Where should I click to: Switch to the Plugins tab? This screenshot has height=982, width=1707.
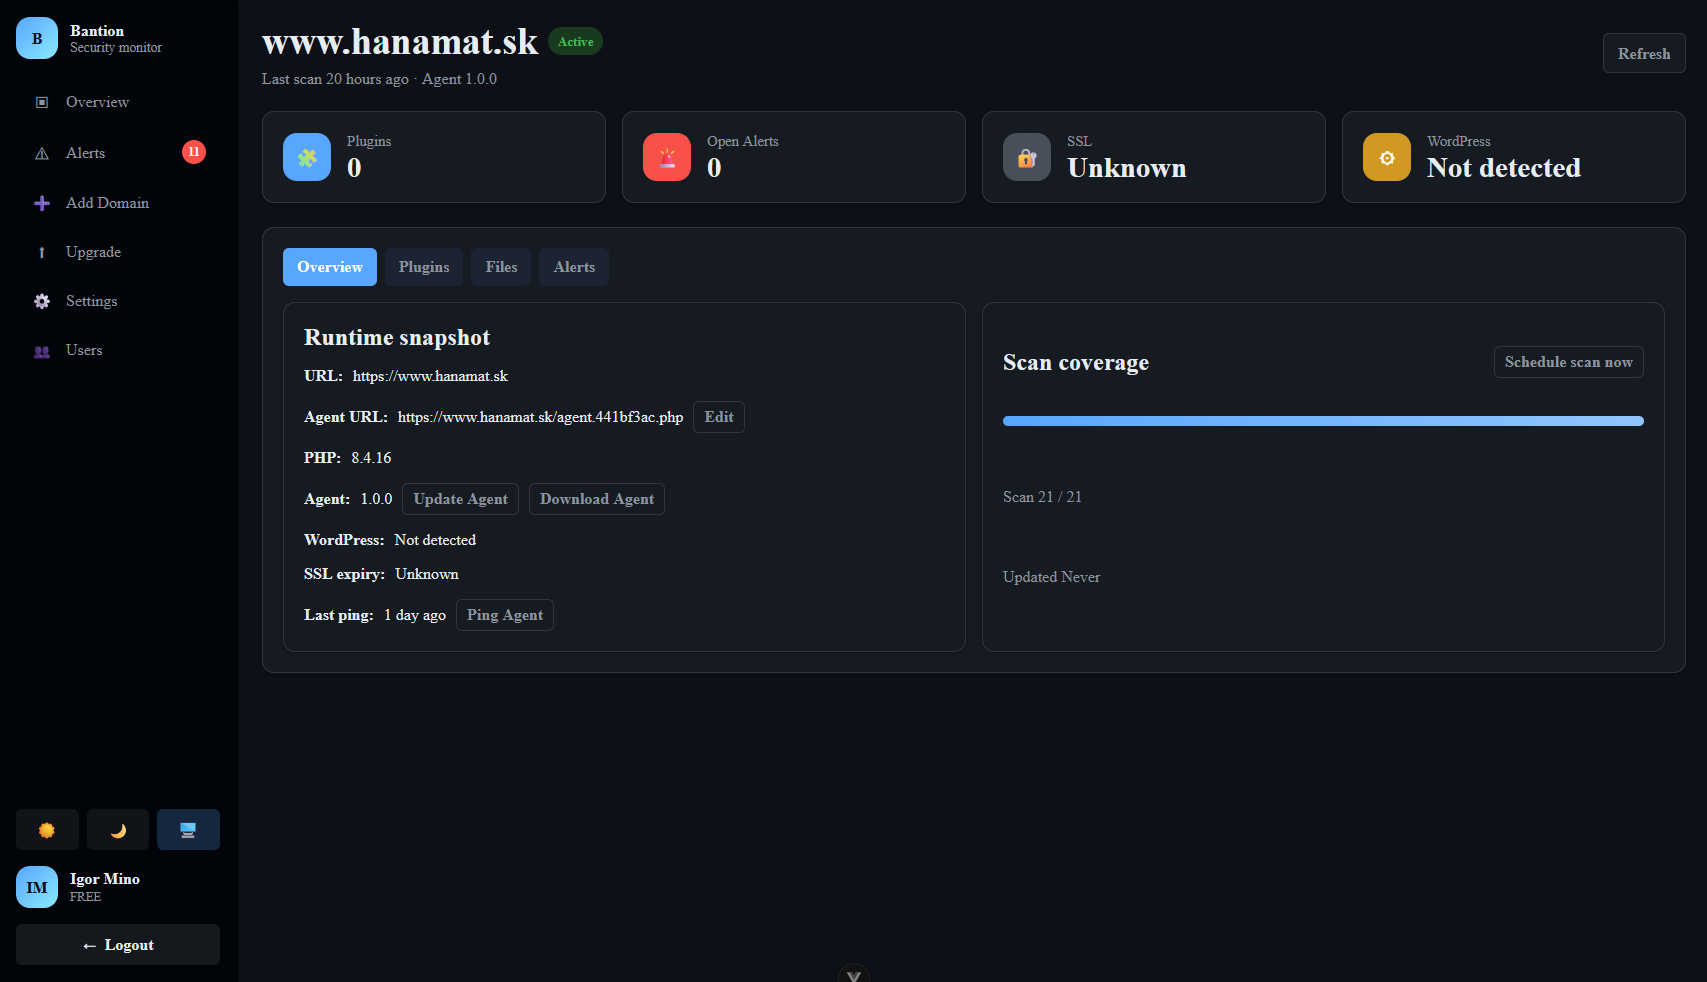click(x=424, y=267)
